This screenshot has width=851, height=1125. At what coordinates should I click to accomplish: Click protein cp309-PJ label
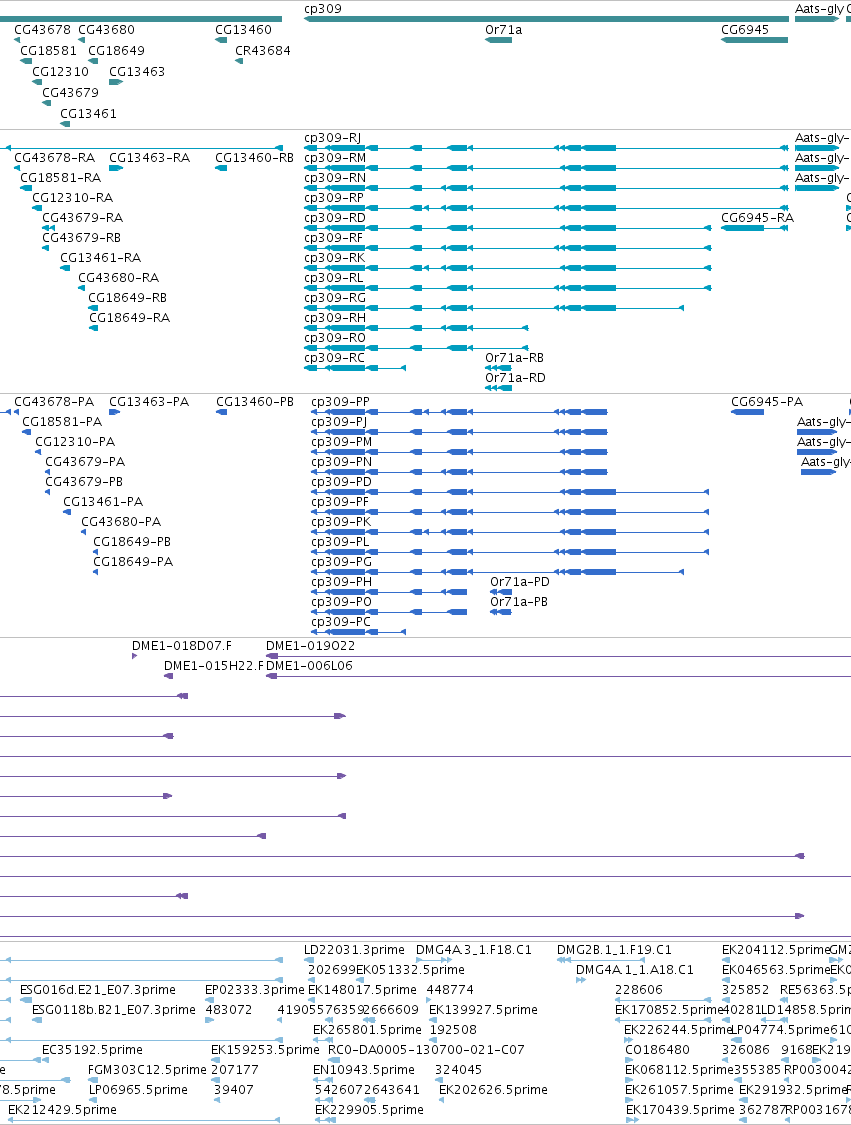pos(339,422)
